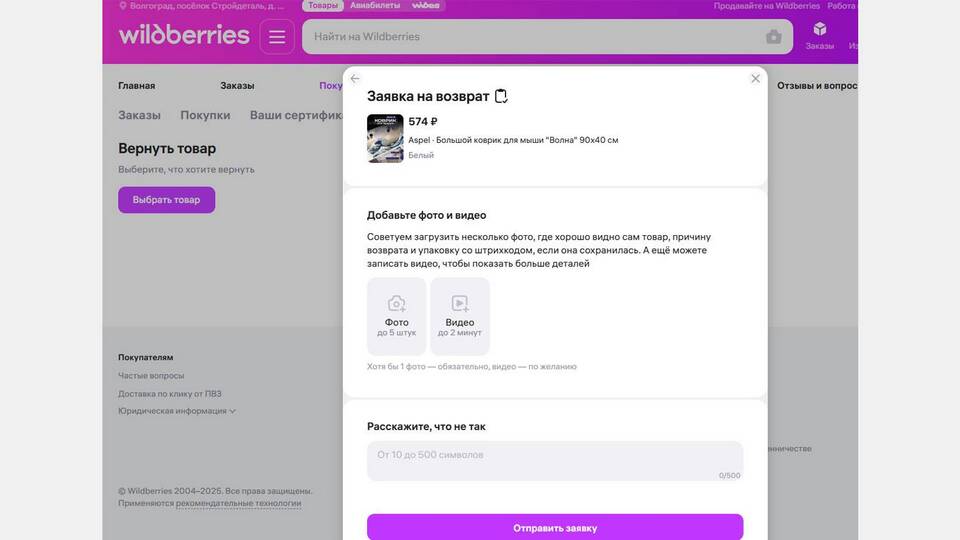Click the Найти на Wildberries search field
The image size is (960, 540).
point(533,37)
